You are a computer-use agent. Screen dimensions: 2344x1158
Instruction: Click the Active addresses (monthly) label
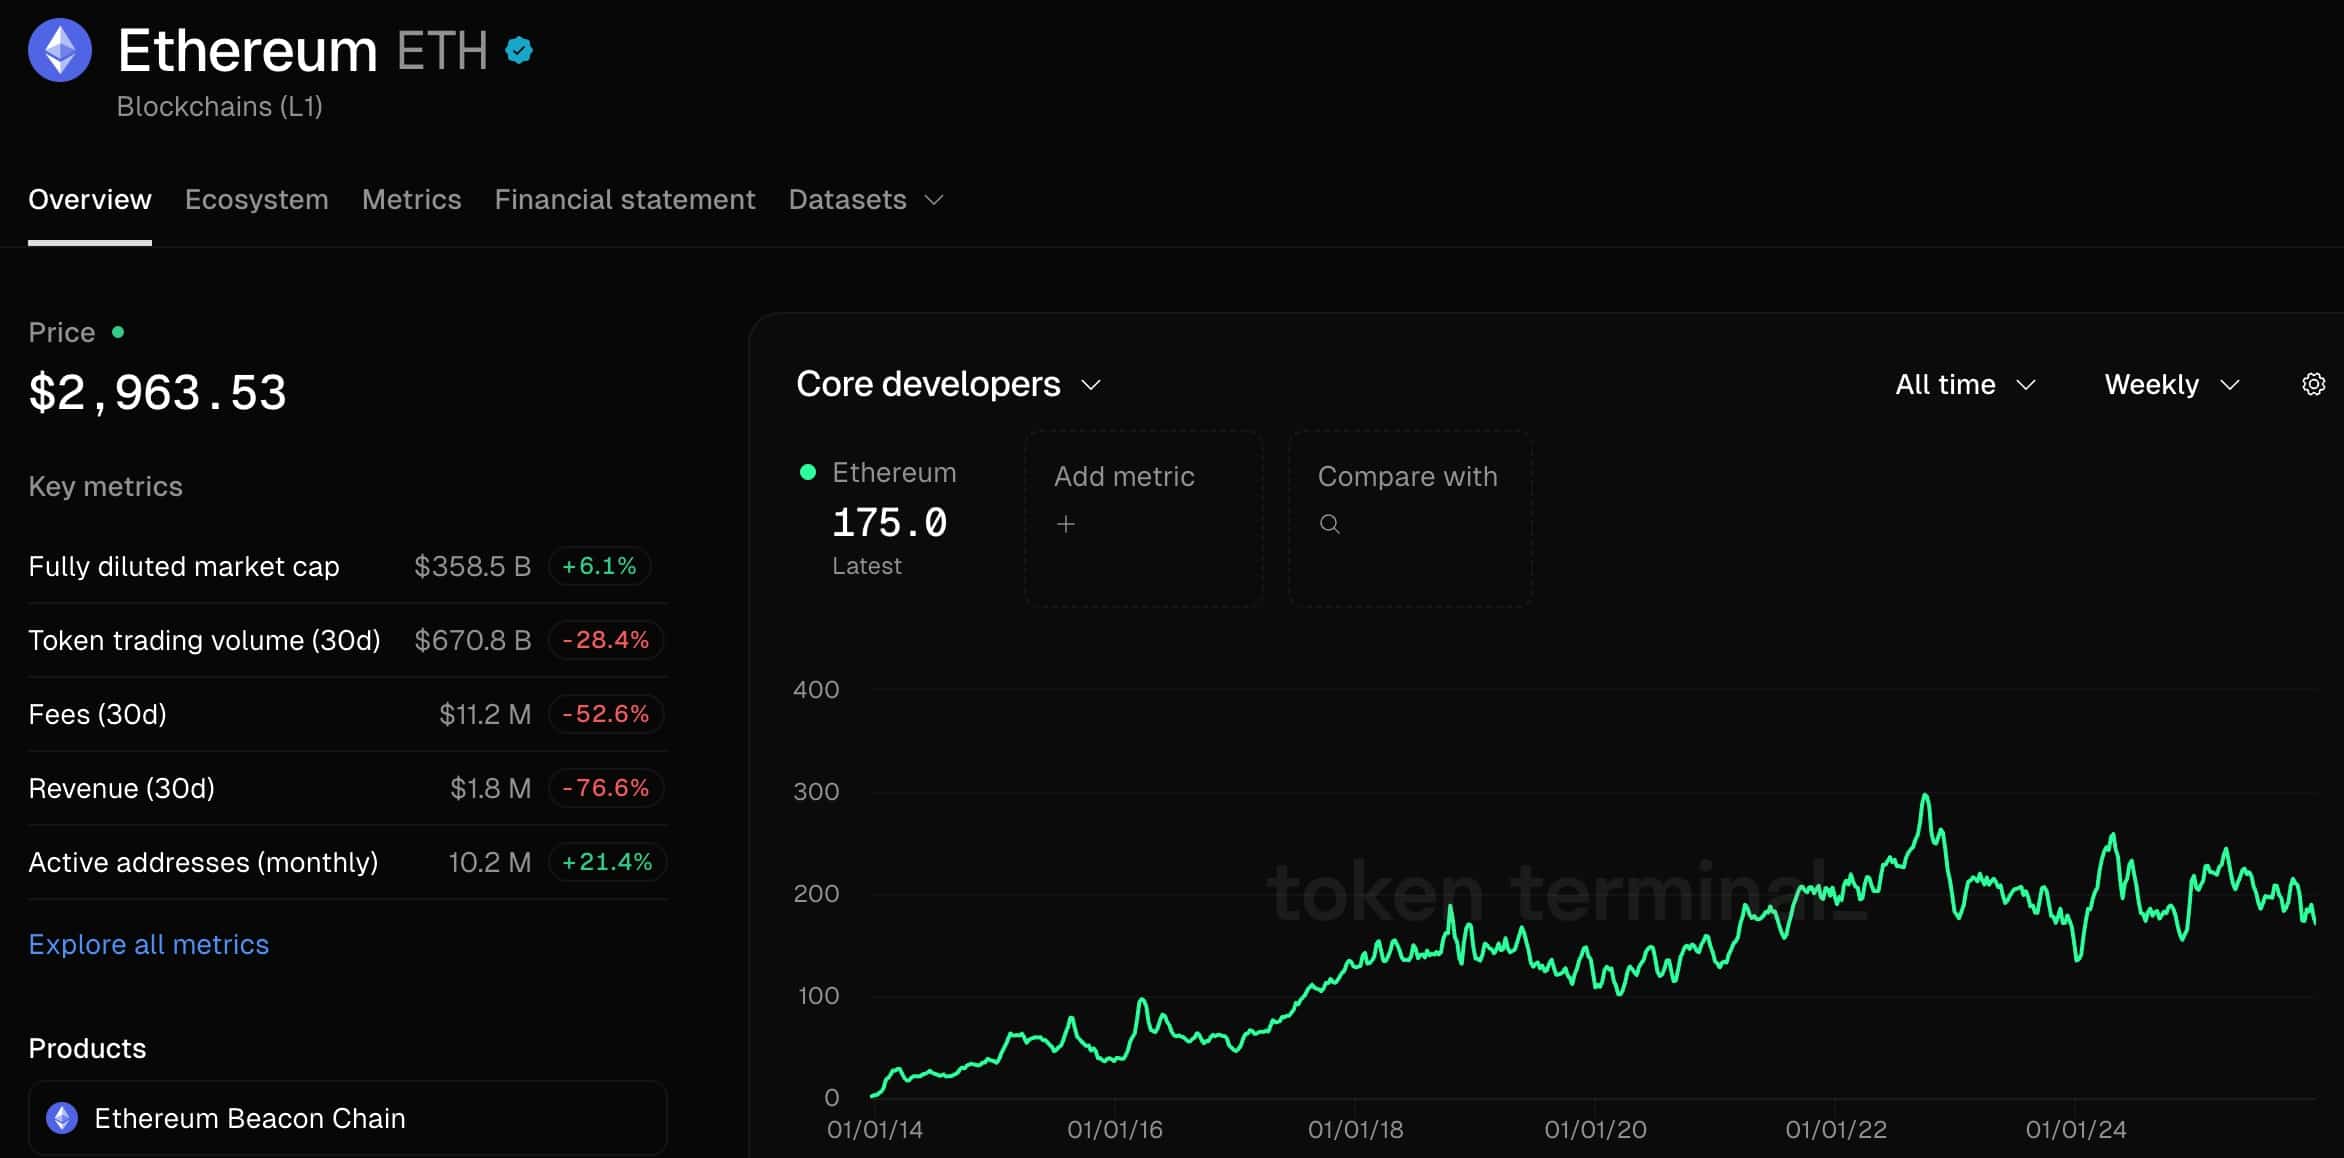coord(203,862)
